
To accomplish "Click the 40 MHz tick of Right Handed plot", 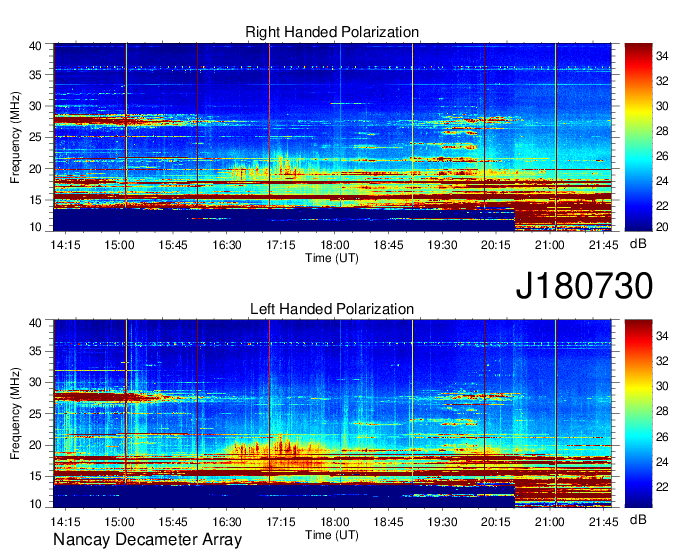I will 35,46.
